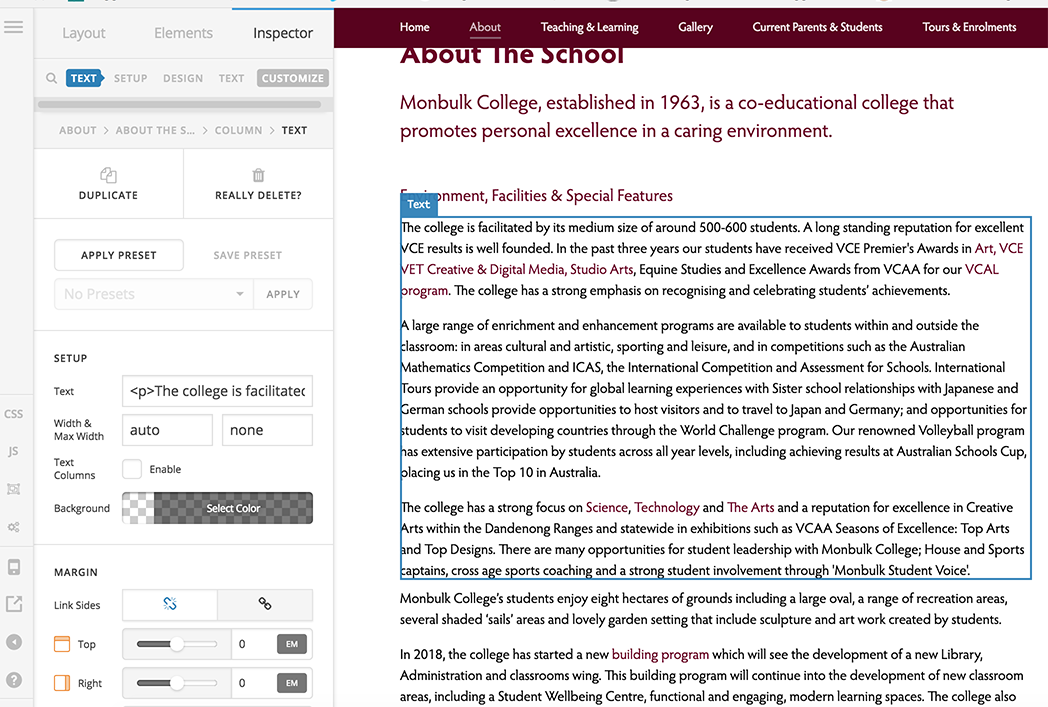Open the JS editor in sidebar

[13, 452]
